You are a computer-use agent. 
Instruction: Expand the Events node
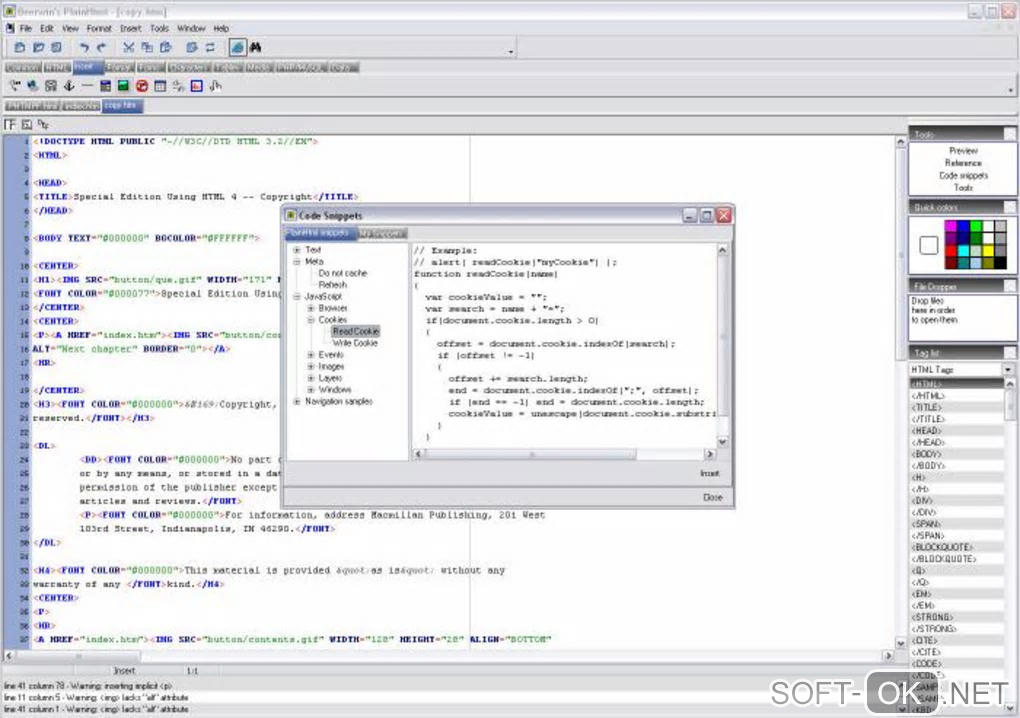click(x=311, y=355)
